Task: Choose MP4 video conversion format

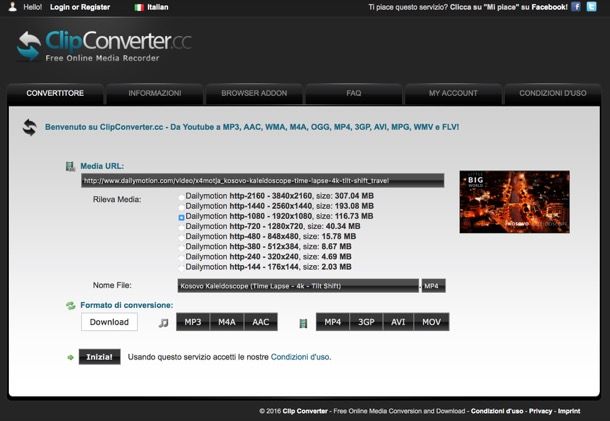Action: [x=333, y=322]
